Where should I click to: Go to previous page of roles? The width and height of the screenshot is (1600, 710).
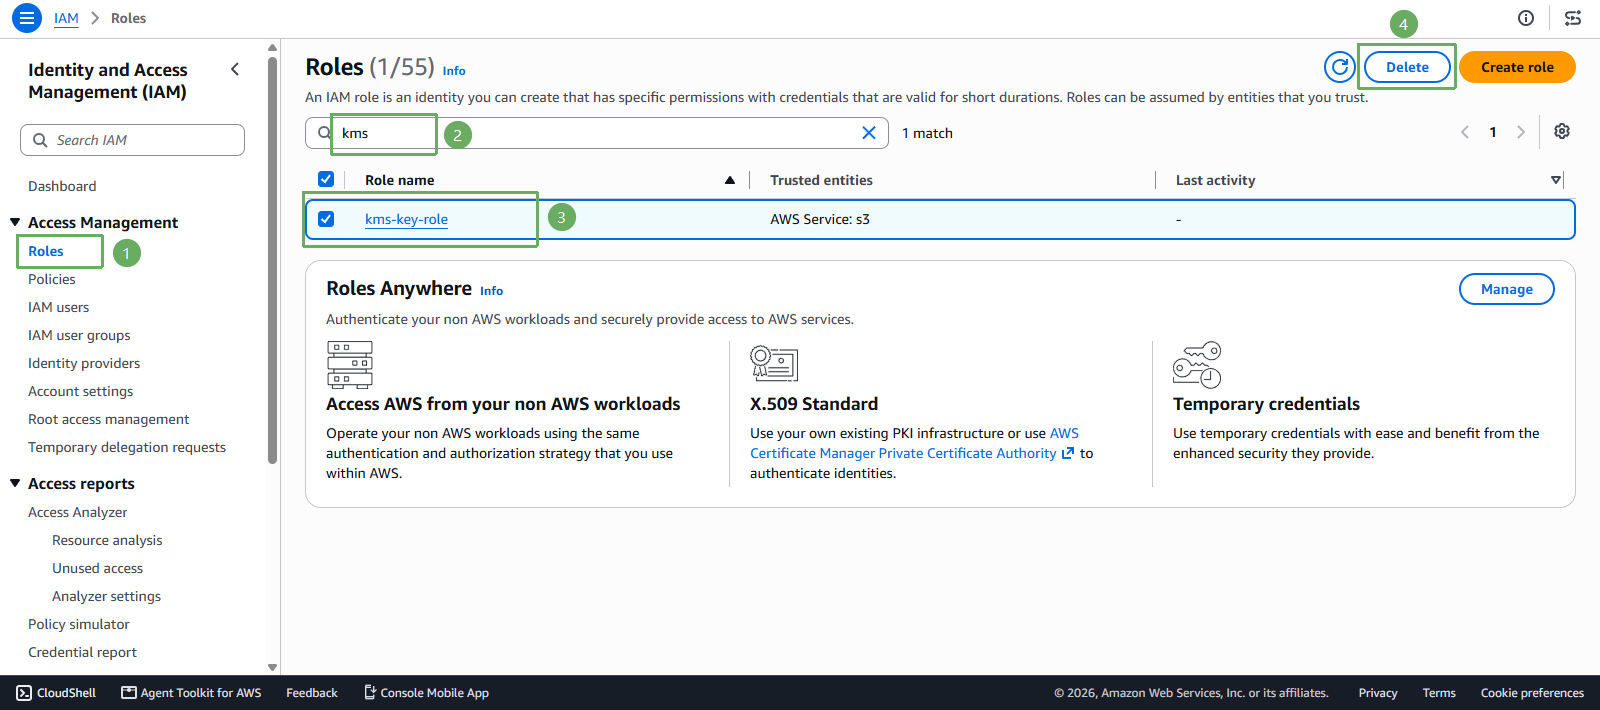pyautogui.click(x=1465, y=132)
